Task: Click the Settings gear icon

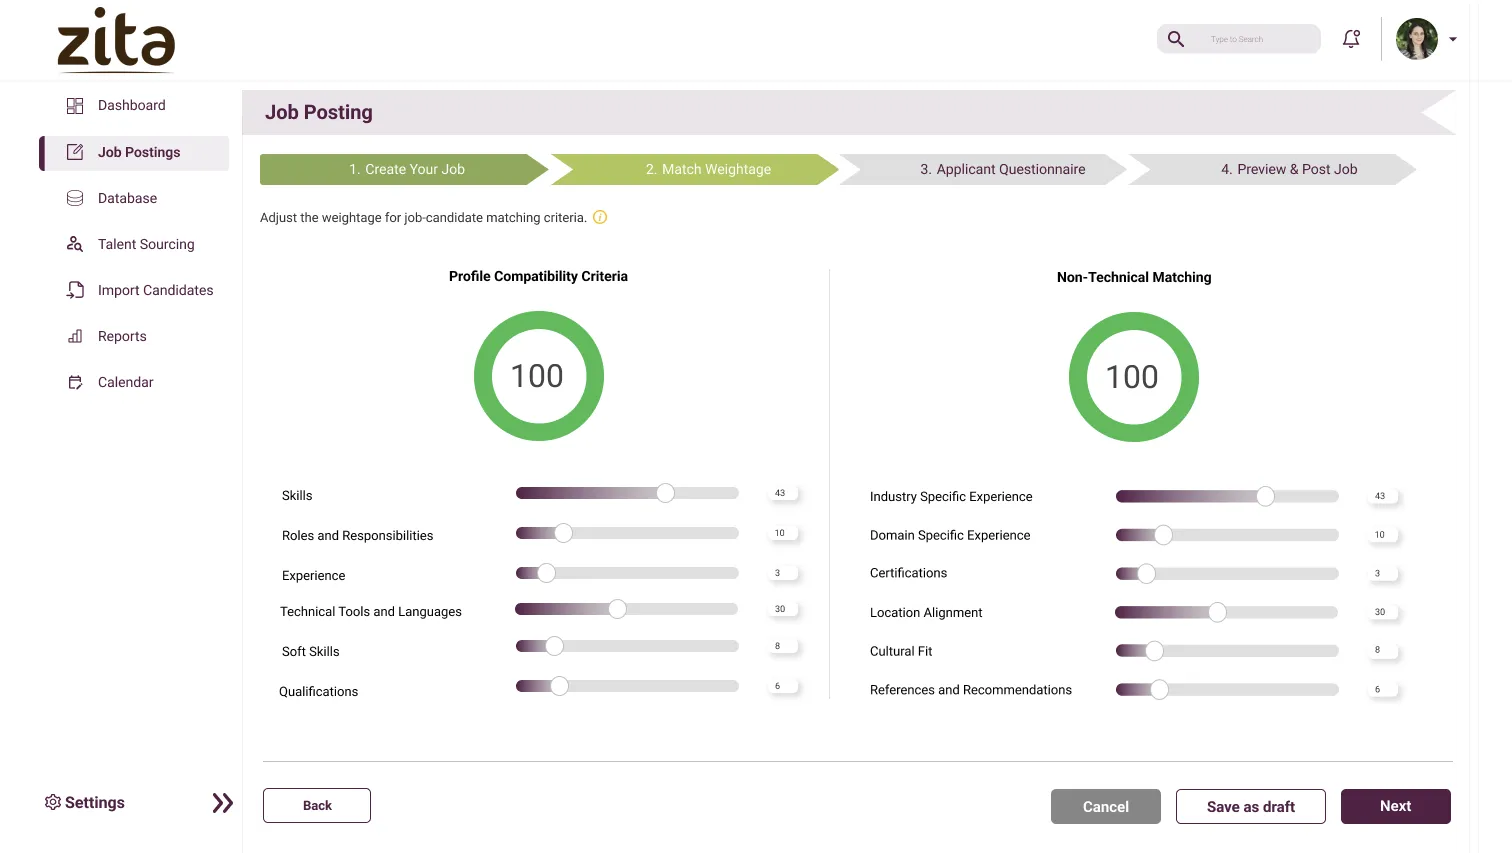Action: click(53, 802)
